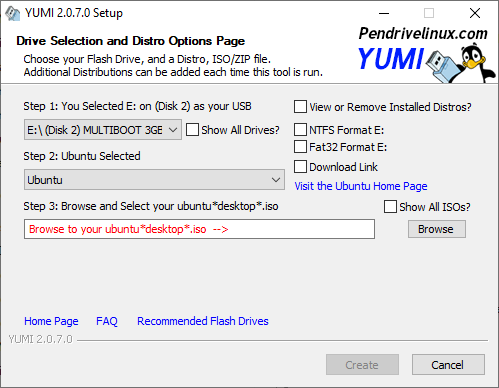
Task: Open Recommended Flash Drives link
Action: [203, 321]
